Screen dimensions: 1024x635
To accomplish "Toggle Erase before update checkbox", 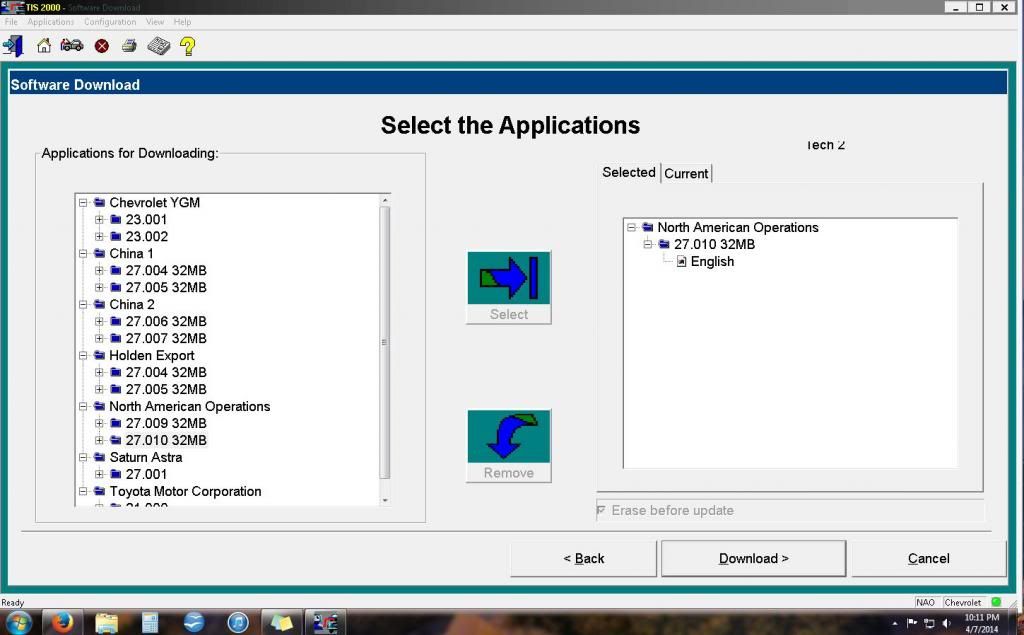I will pyautogui.click(x=601, y=510).
